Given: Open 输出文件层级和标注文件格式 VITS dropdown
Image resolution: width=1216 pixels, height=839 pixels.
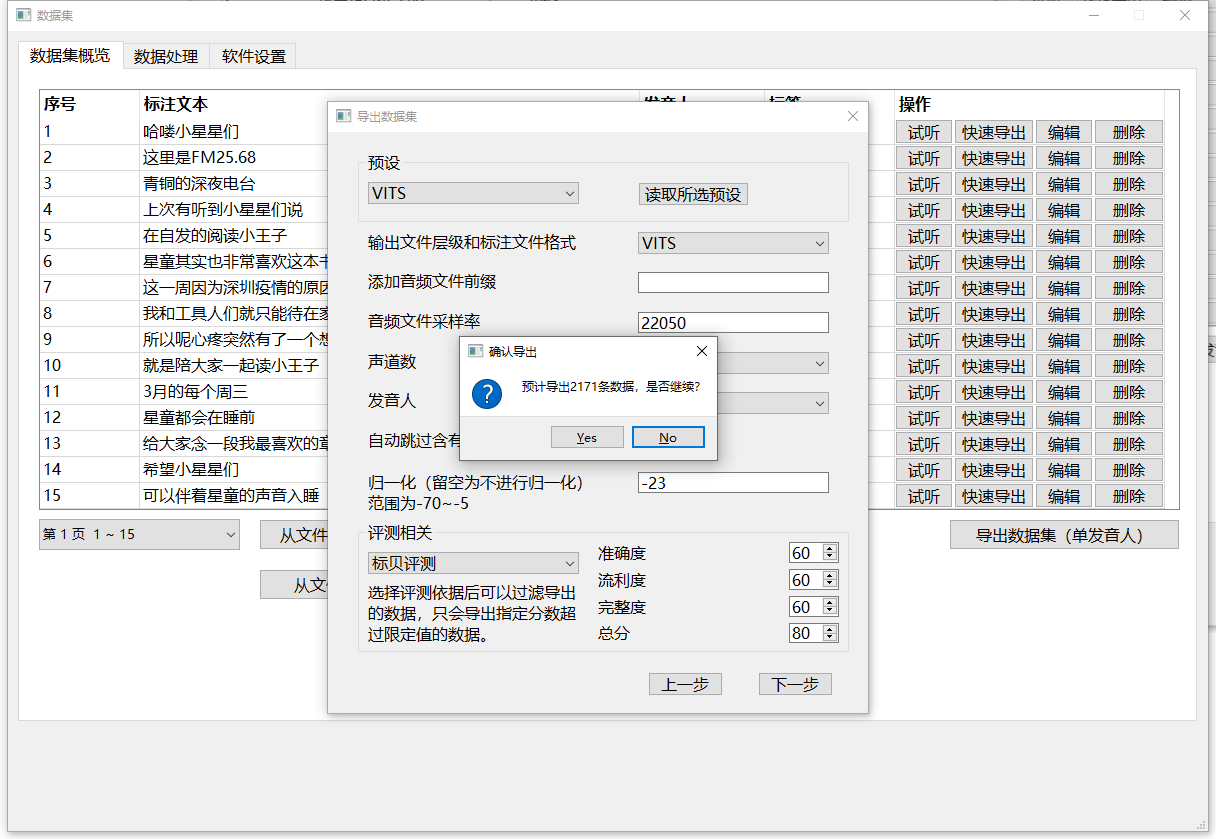Looking at the screenshot, I should click(x=733, y=243).
